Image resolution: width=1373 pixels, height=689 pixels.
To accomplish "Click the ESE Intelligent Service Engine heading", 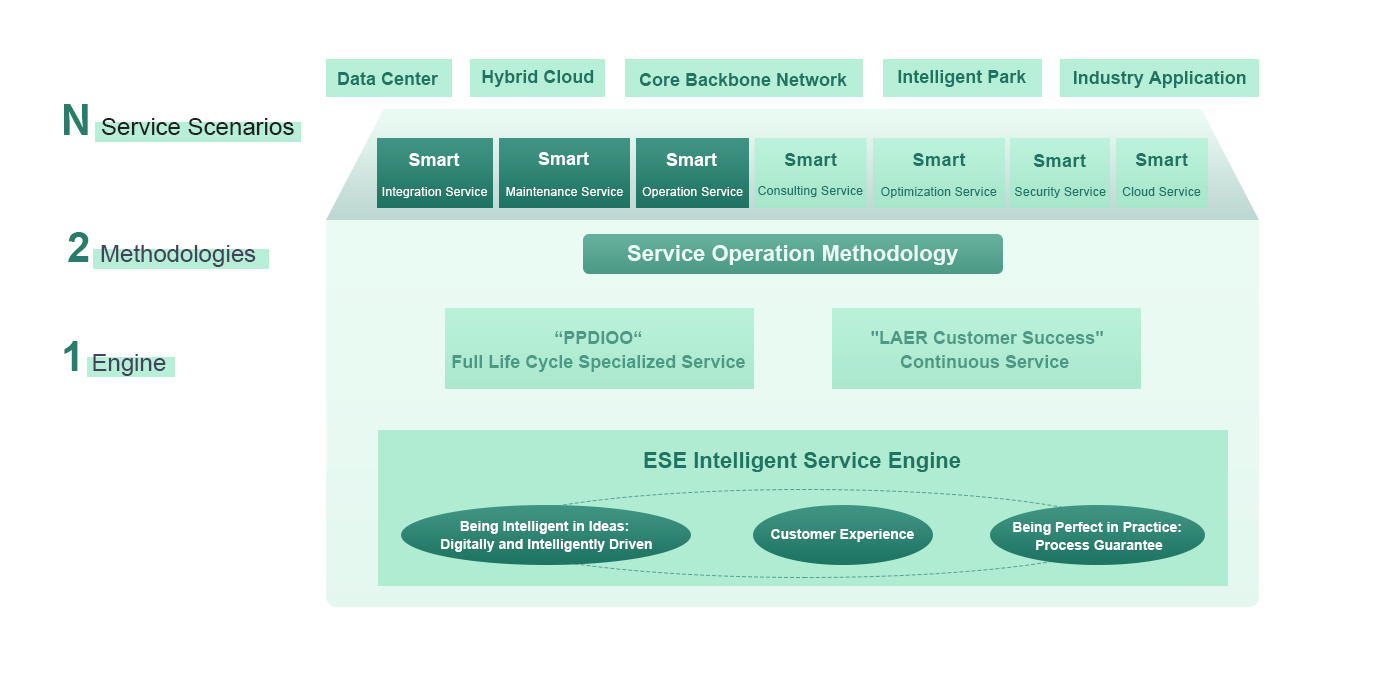I will pos(802,461).
